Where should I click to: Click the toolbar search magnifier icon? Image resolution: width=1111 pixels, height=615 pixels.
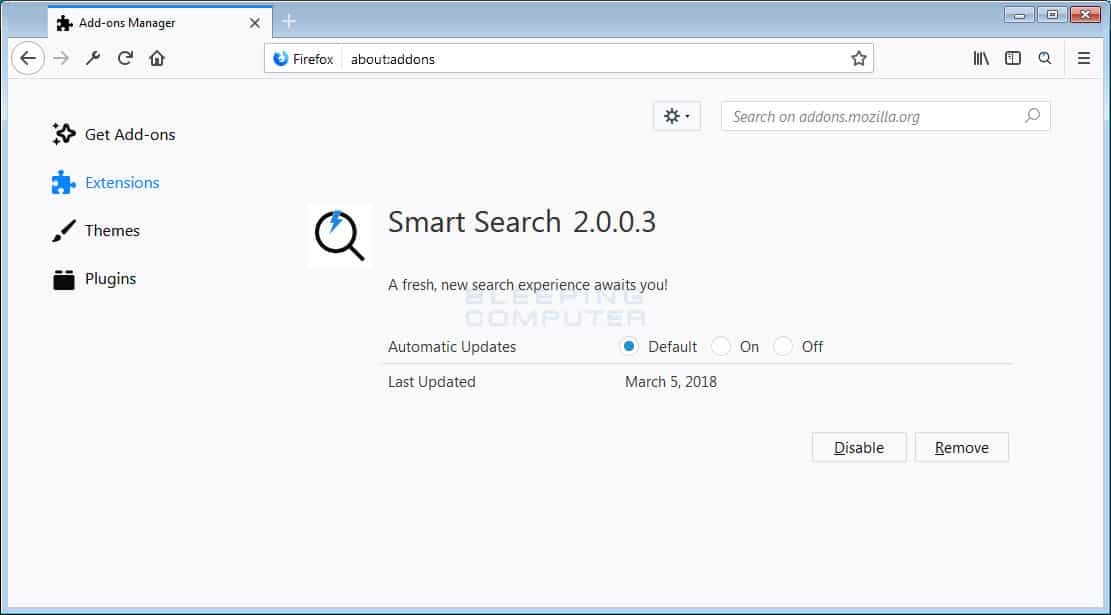(x=1045, y=59)
